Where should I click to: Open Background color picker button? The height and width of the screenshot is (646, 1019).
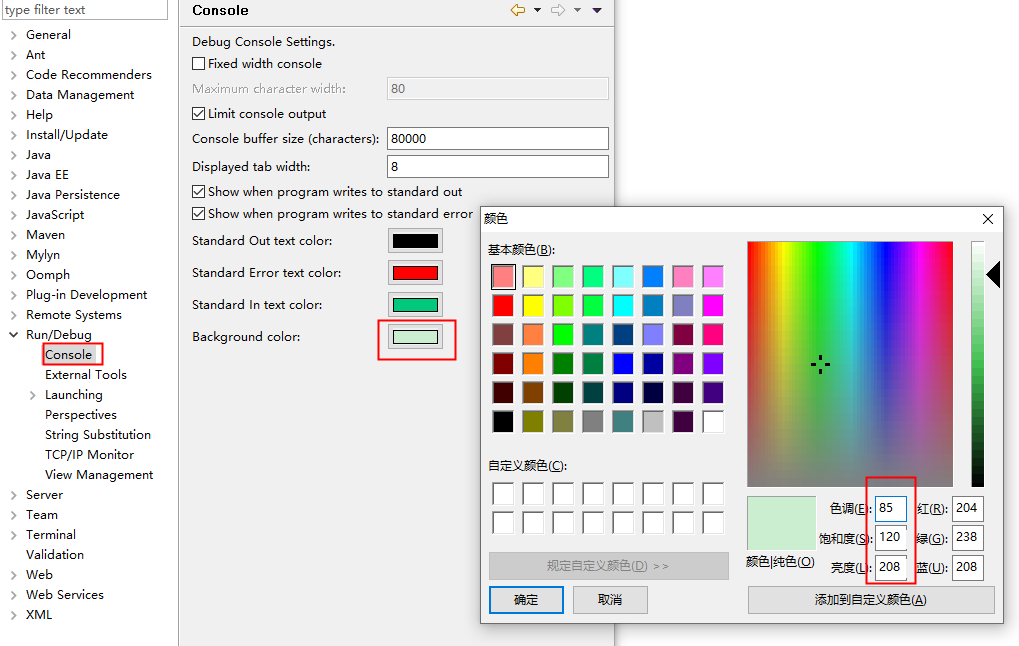pos(415,337)
